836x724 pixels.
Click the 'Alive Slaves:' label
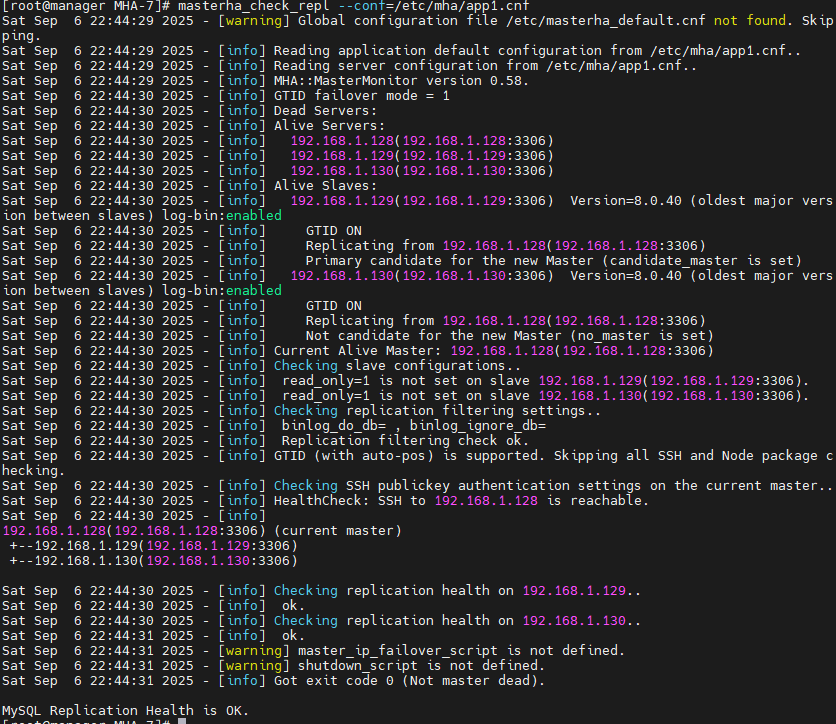325,186
